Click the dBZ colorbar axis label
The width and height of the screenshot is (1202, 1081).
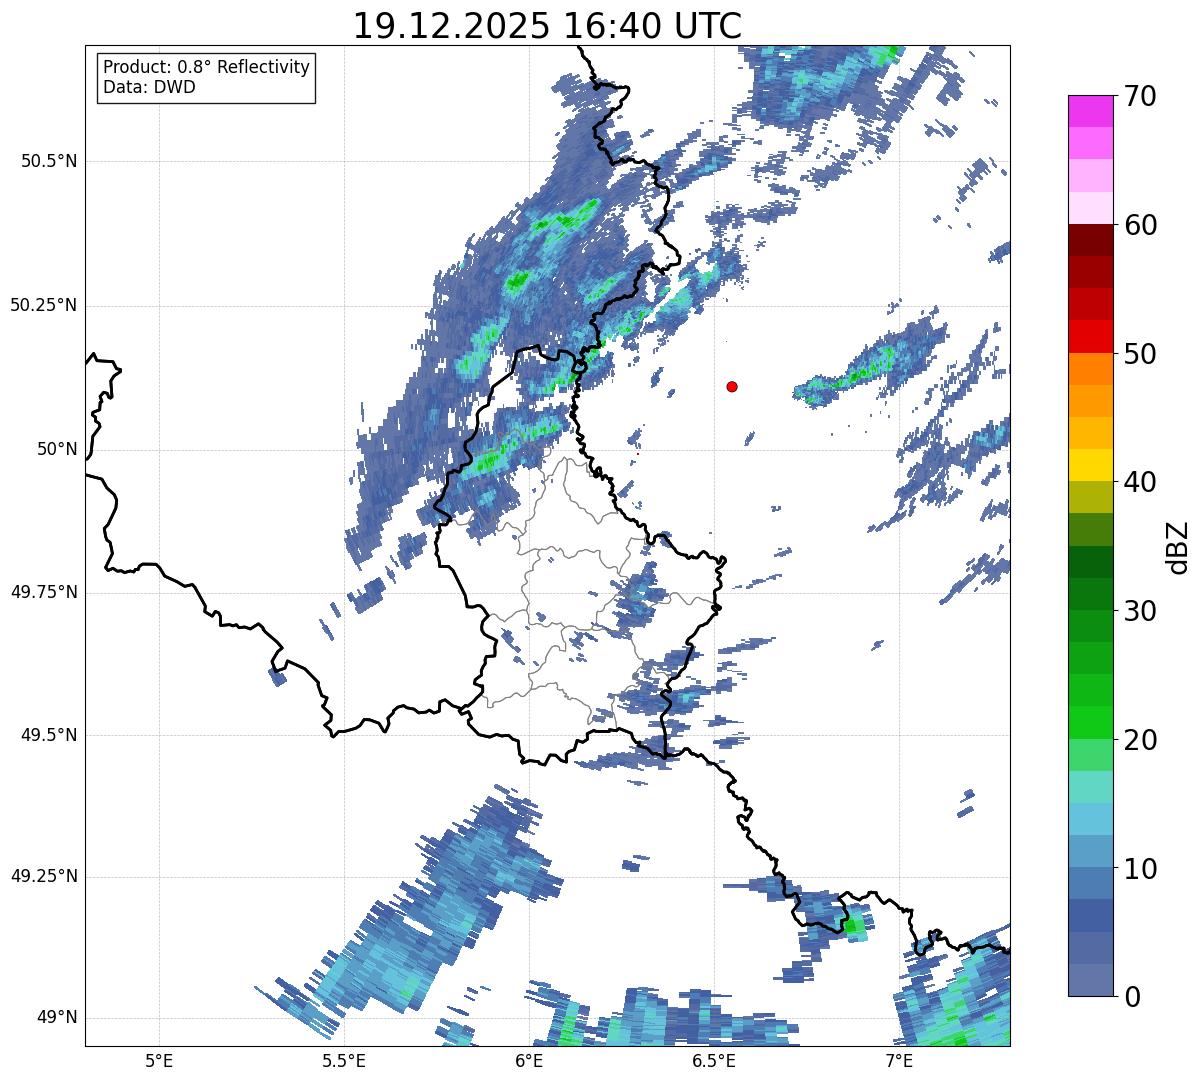point(1180,546)
